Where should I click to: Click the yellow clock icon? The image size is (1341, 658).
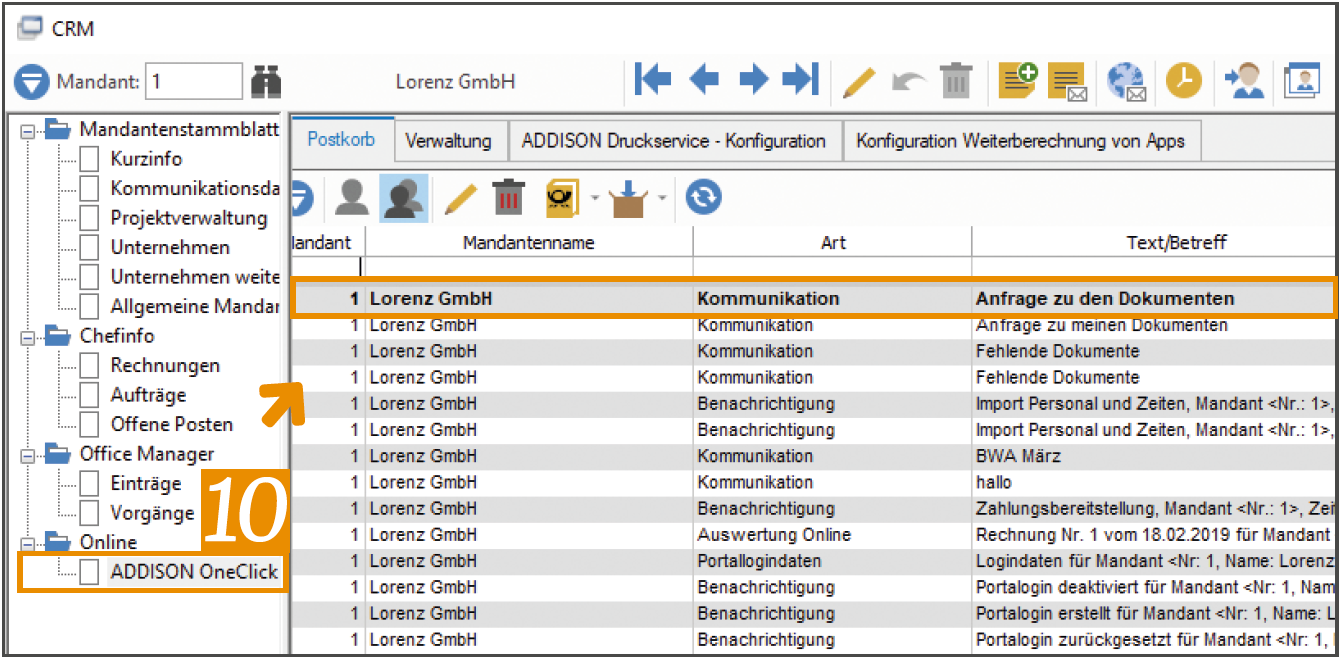tap(1183, 80)
